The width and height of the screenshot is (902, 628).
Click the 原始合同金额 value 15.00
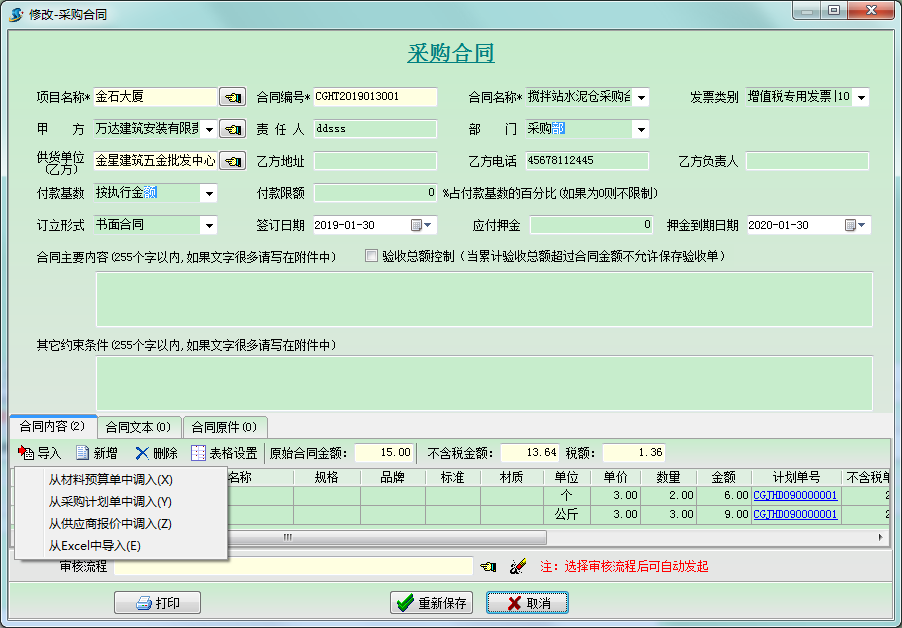pyautogui.click(x=384, y=453)
